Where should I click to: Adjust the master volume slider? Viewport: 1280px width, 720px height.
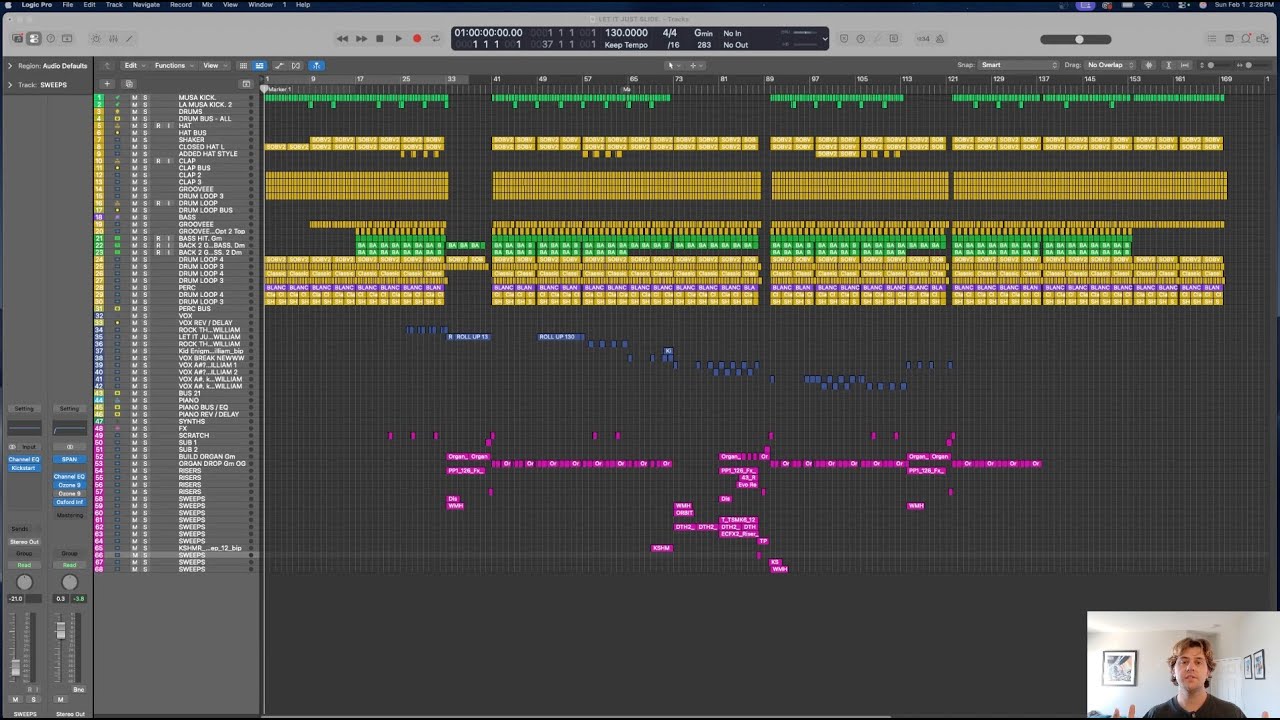pos(1075,39)
